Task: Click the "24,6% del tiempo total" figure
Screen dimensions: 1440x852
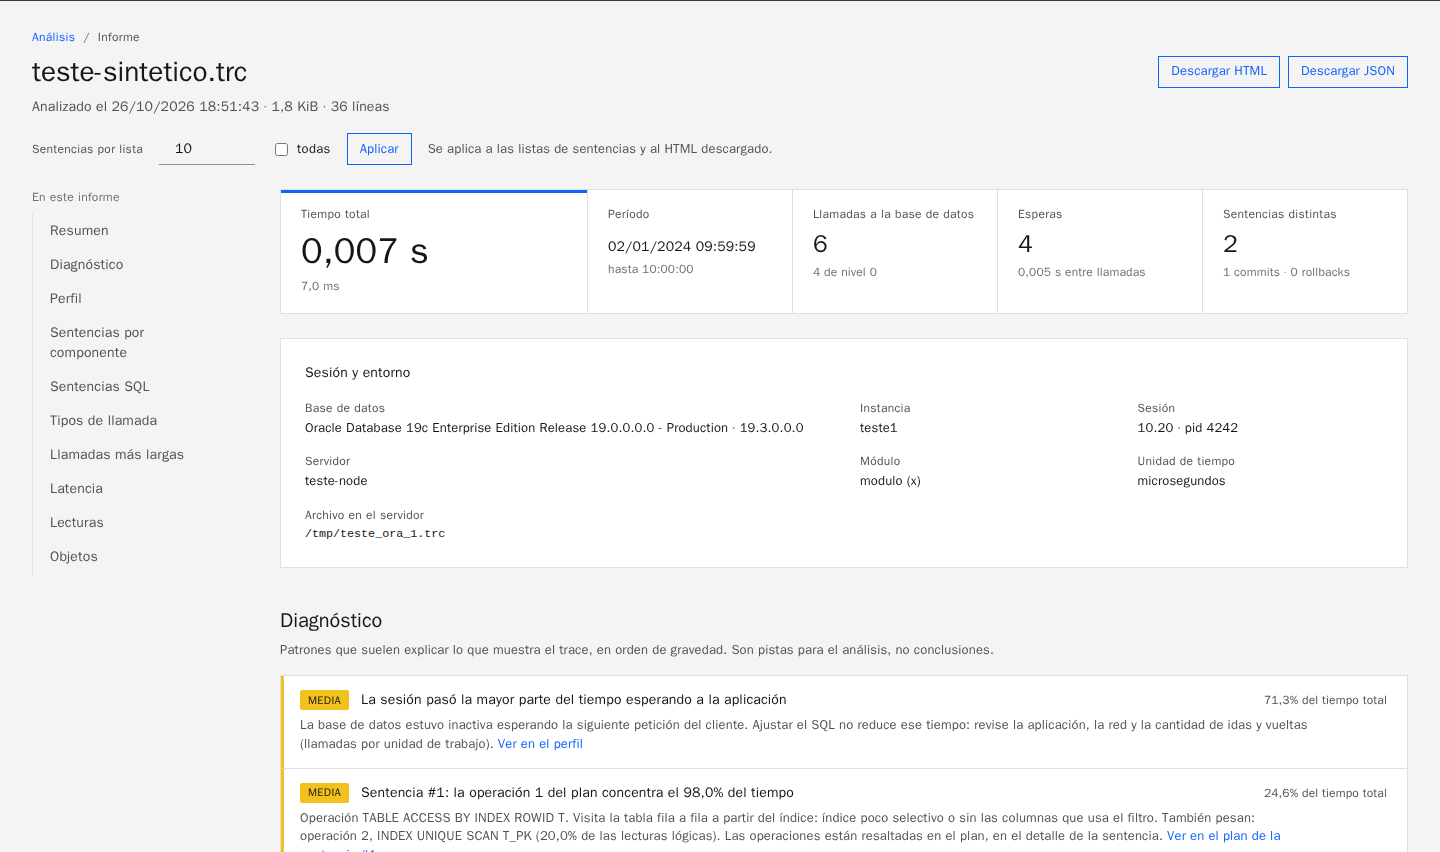Action: tap(1325, 794)
